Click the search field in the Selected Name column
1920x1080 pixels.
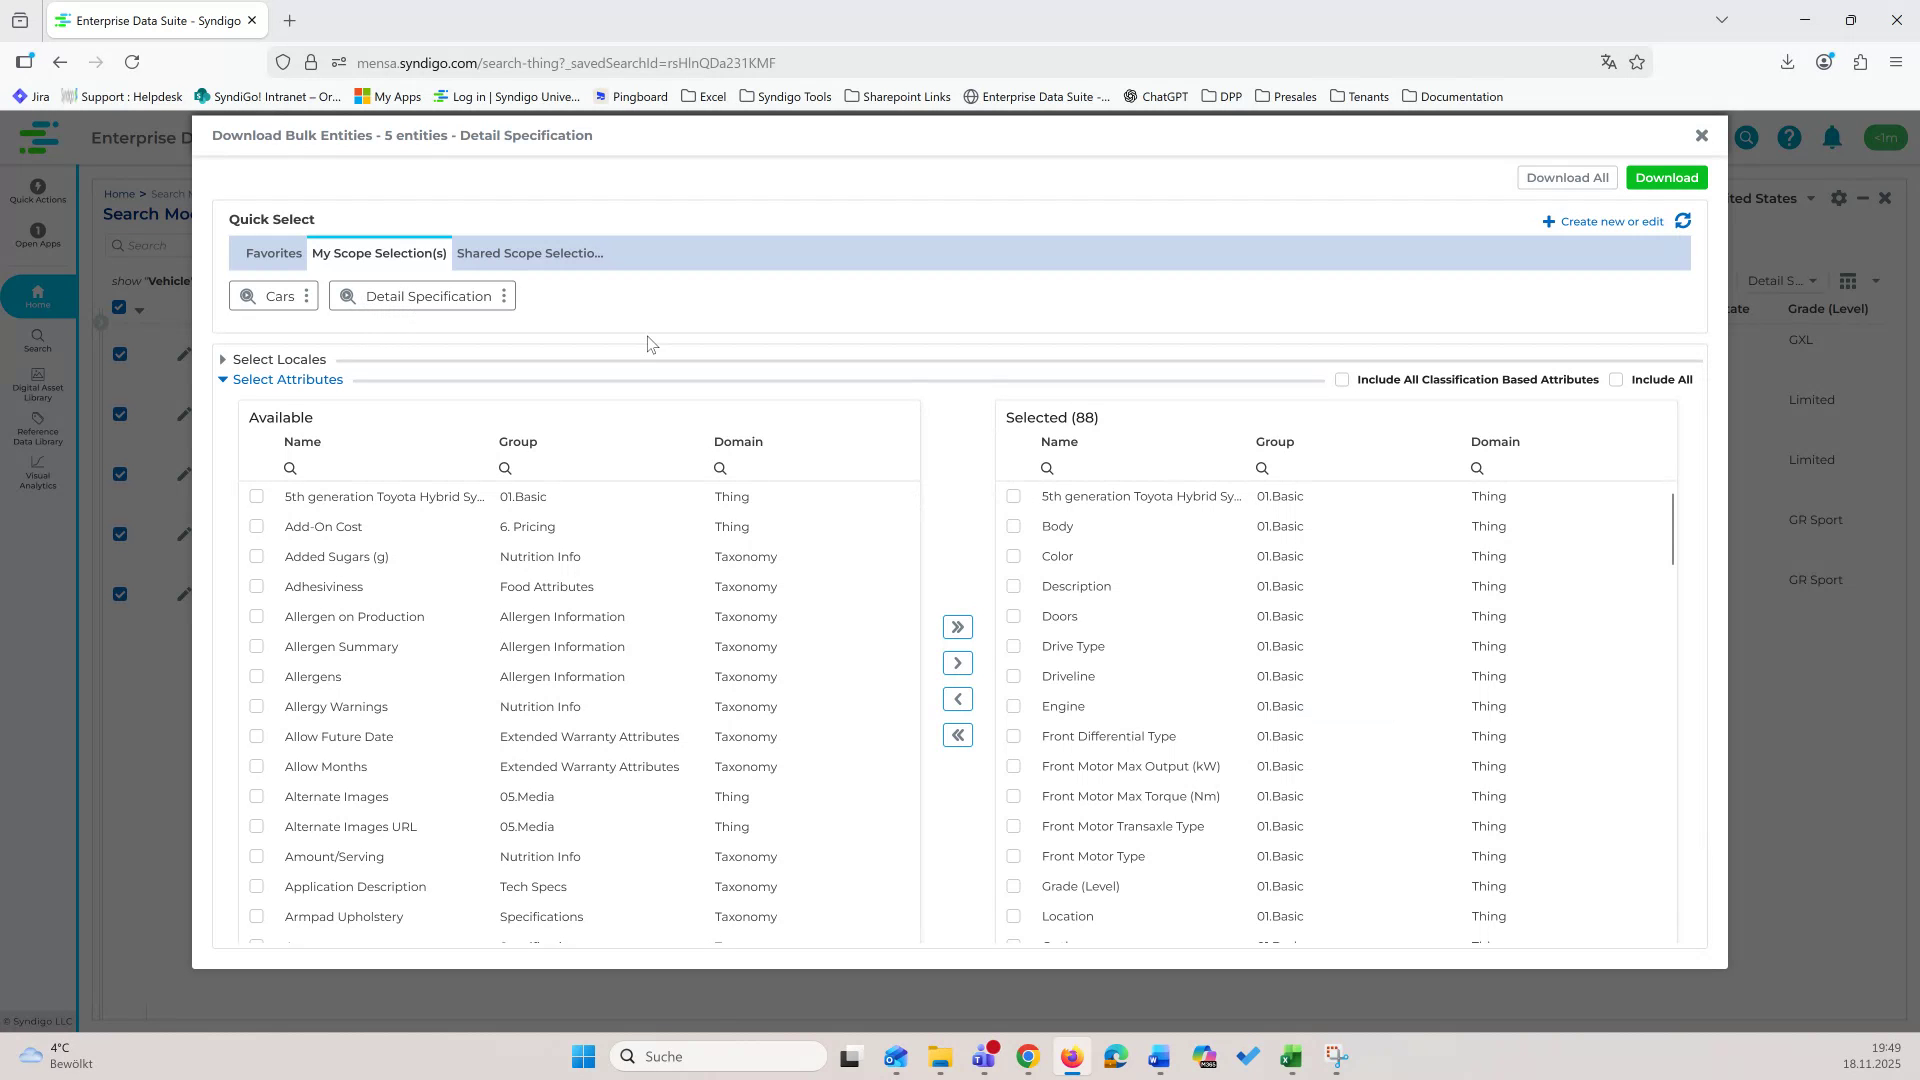click(x=1047, y=467)
